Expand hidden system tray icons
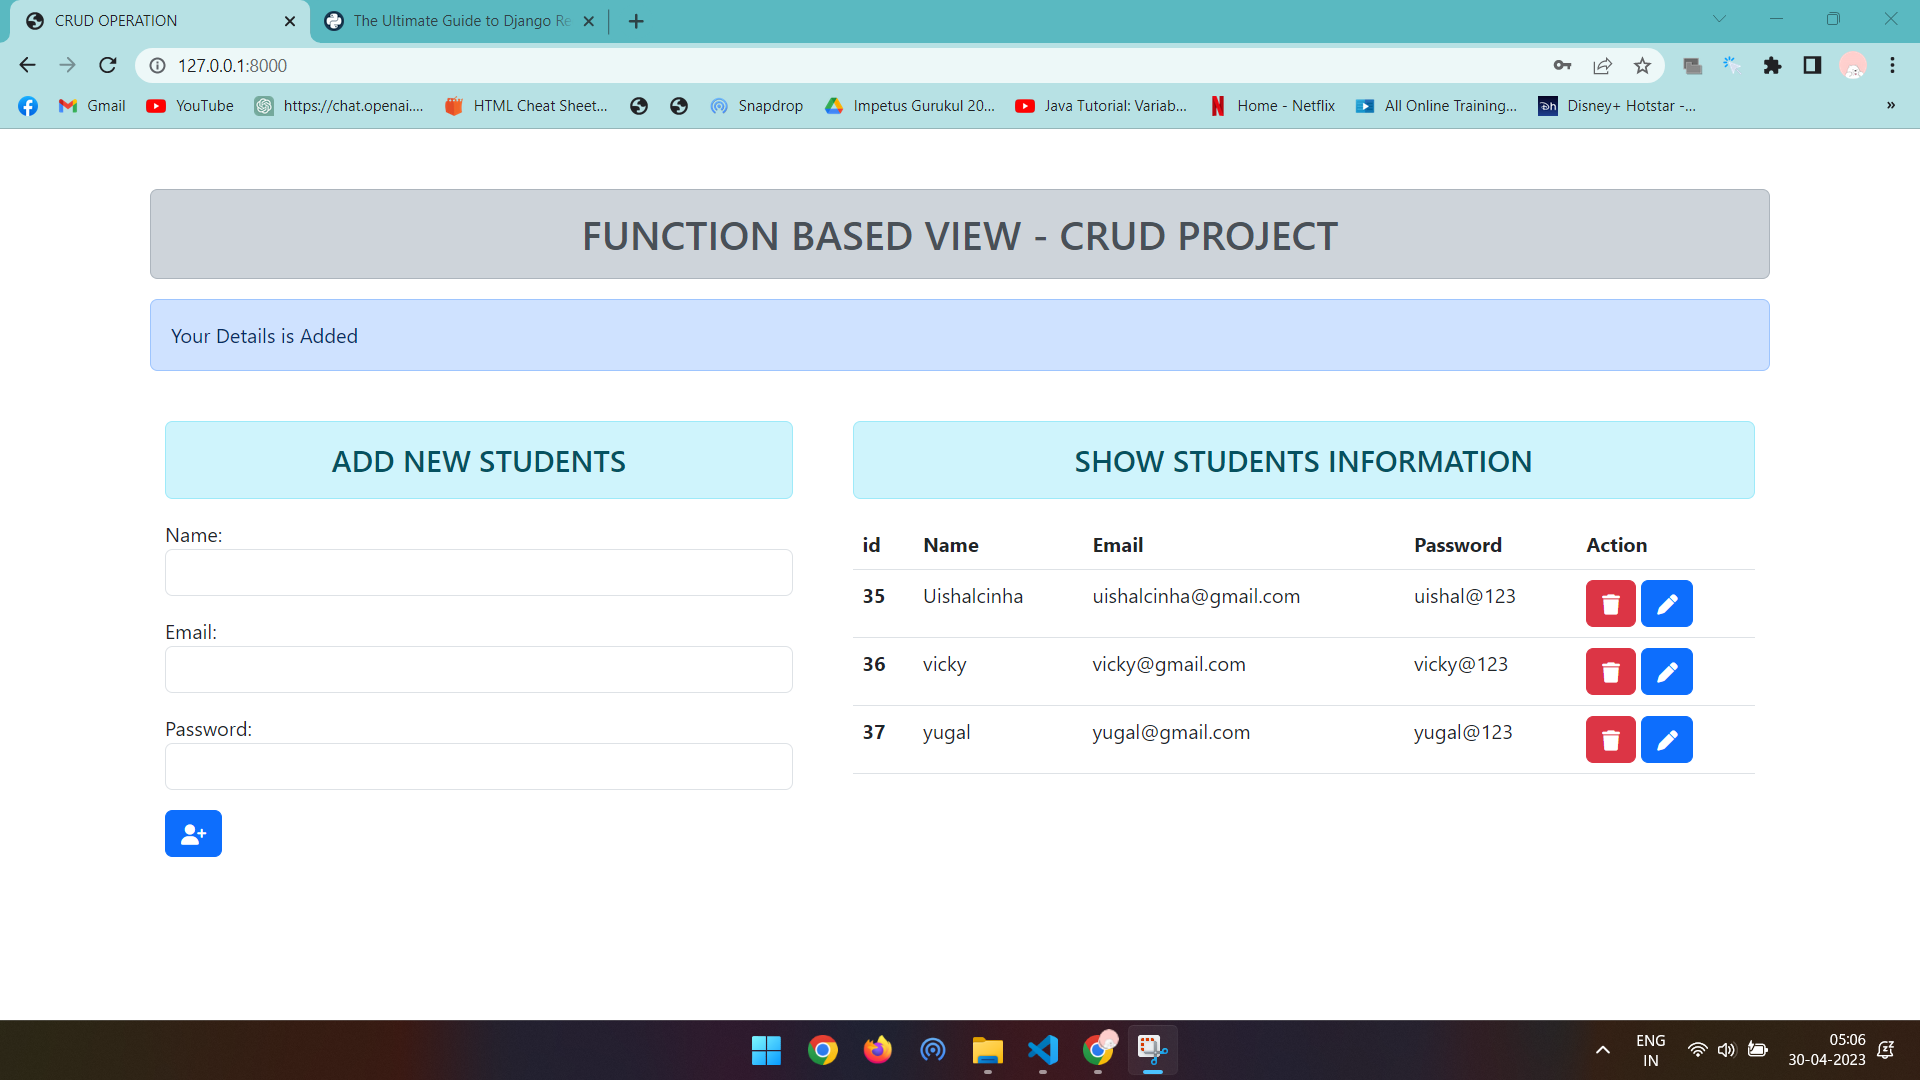The width and height of the screenshot is (1920, 1080). click(x=1603, y=1050)
